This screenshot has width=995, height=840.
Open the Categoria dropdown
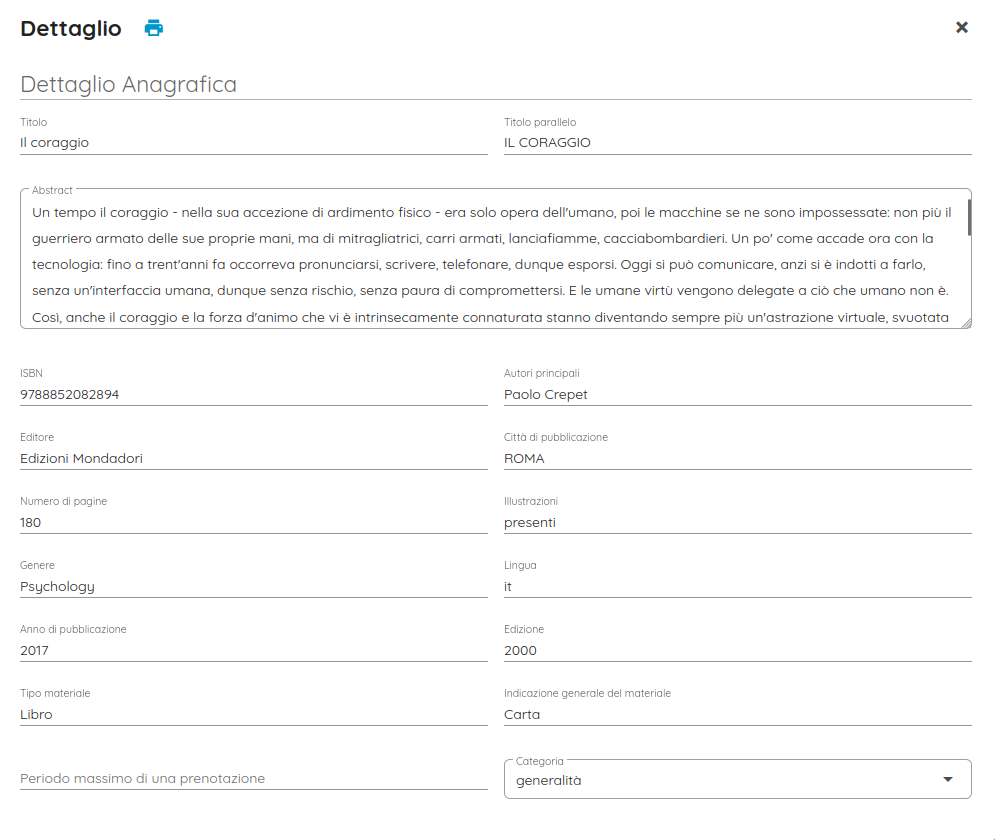[737, 780]
